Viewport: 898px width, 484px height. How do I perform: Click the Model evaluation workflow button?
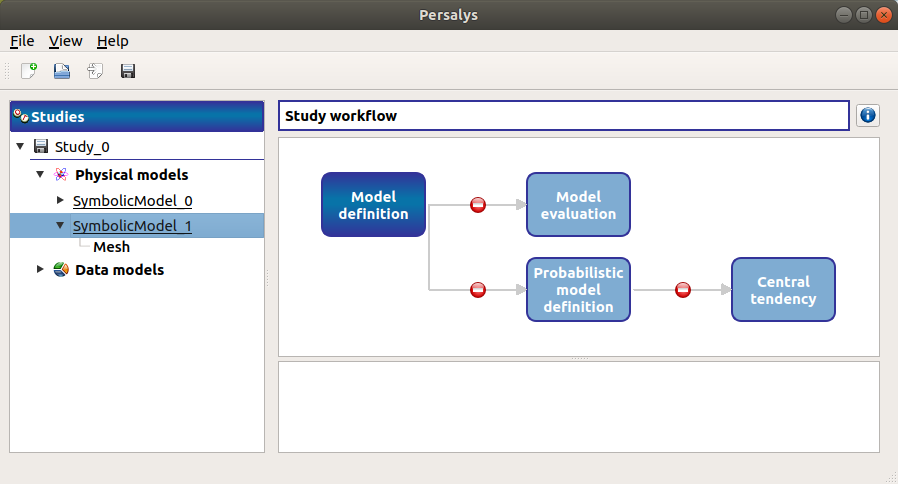pos(578,205)
